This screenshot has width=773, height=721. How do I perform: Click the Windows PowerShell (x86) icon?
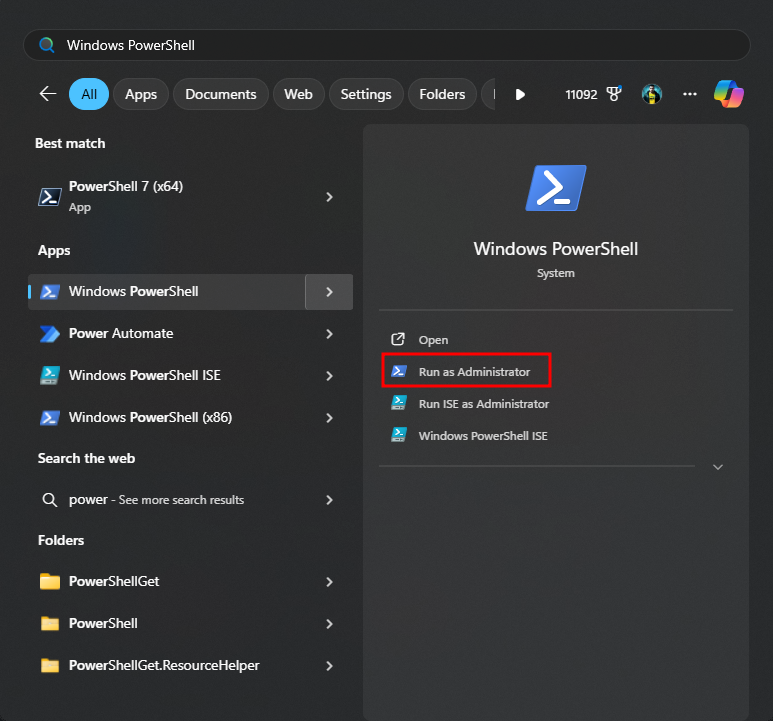click(x=50, y=417)
